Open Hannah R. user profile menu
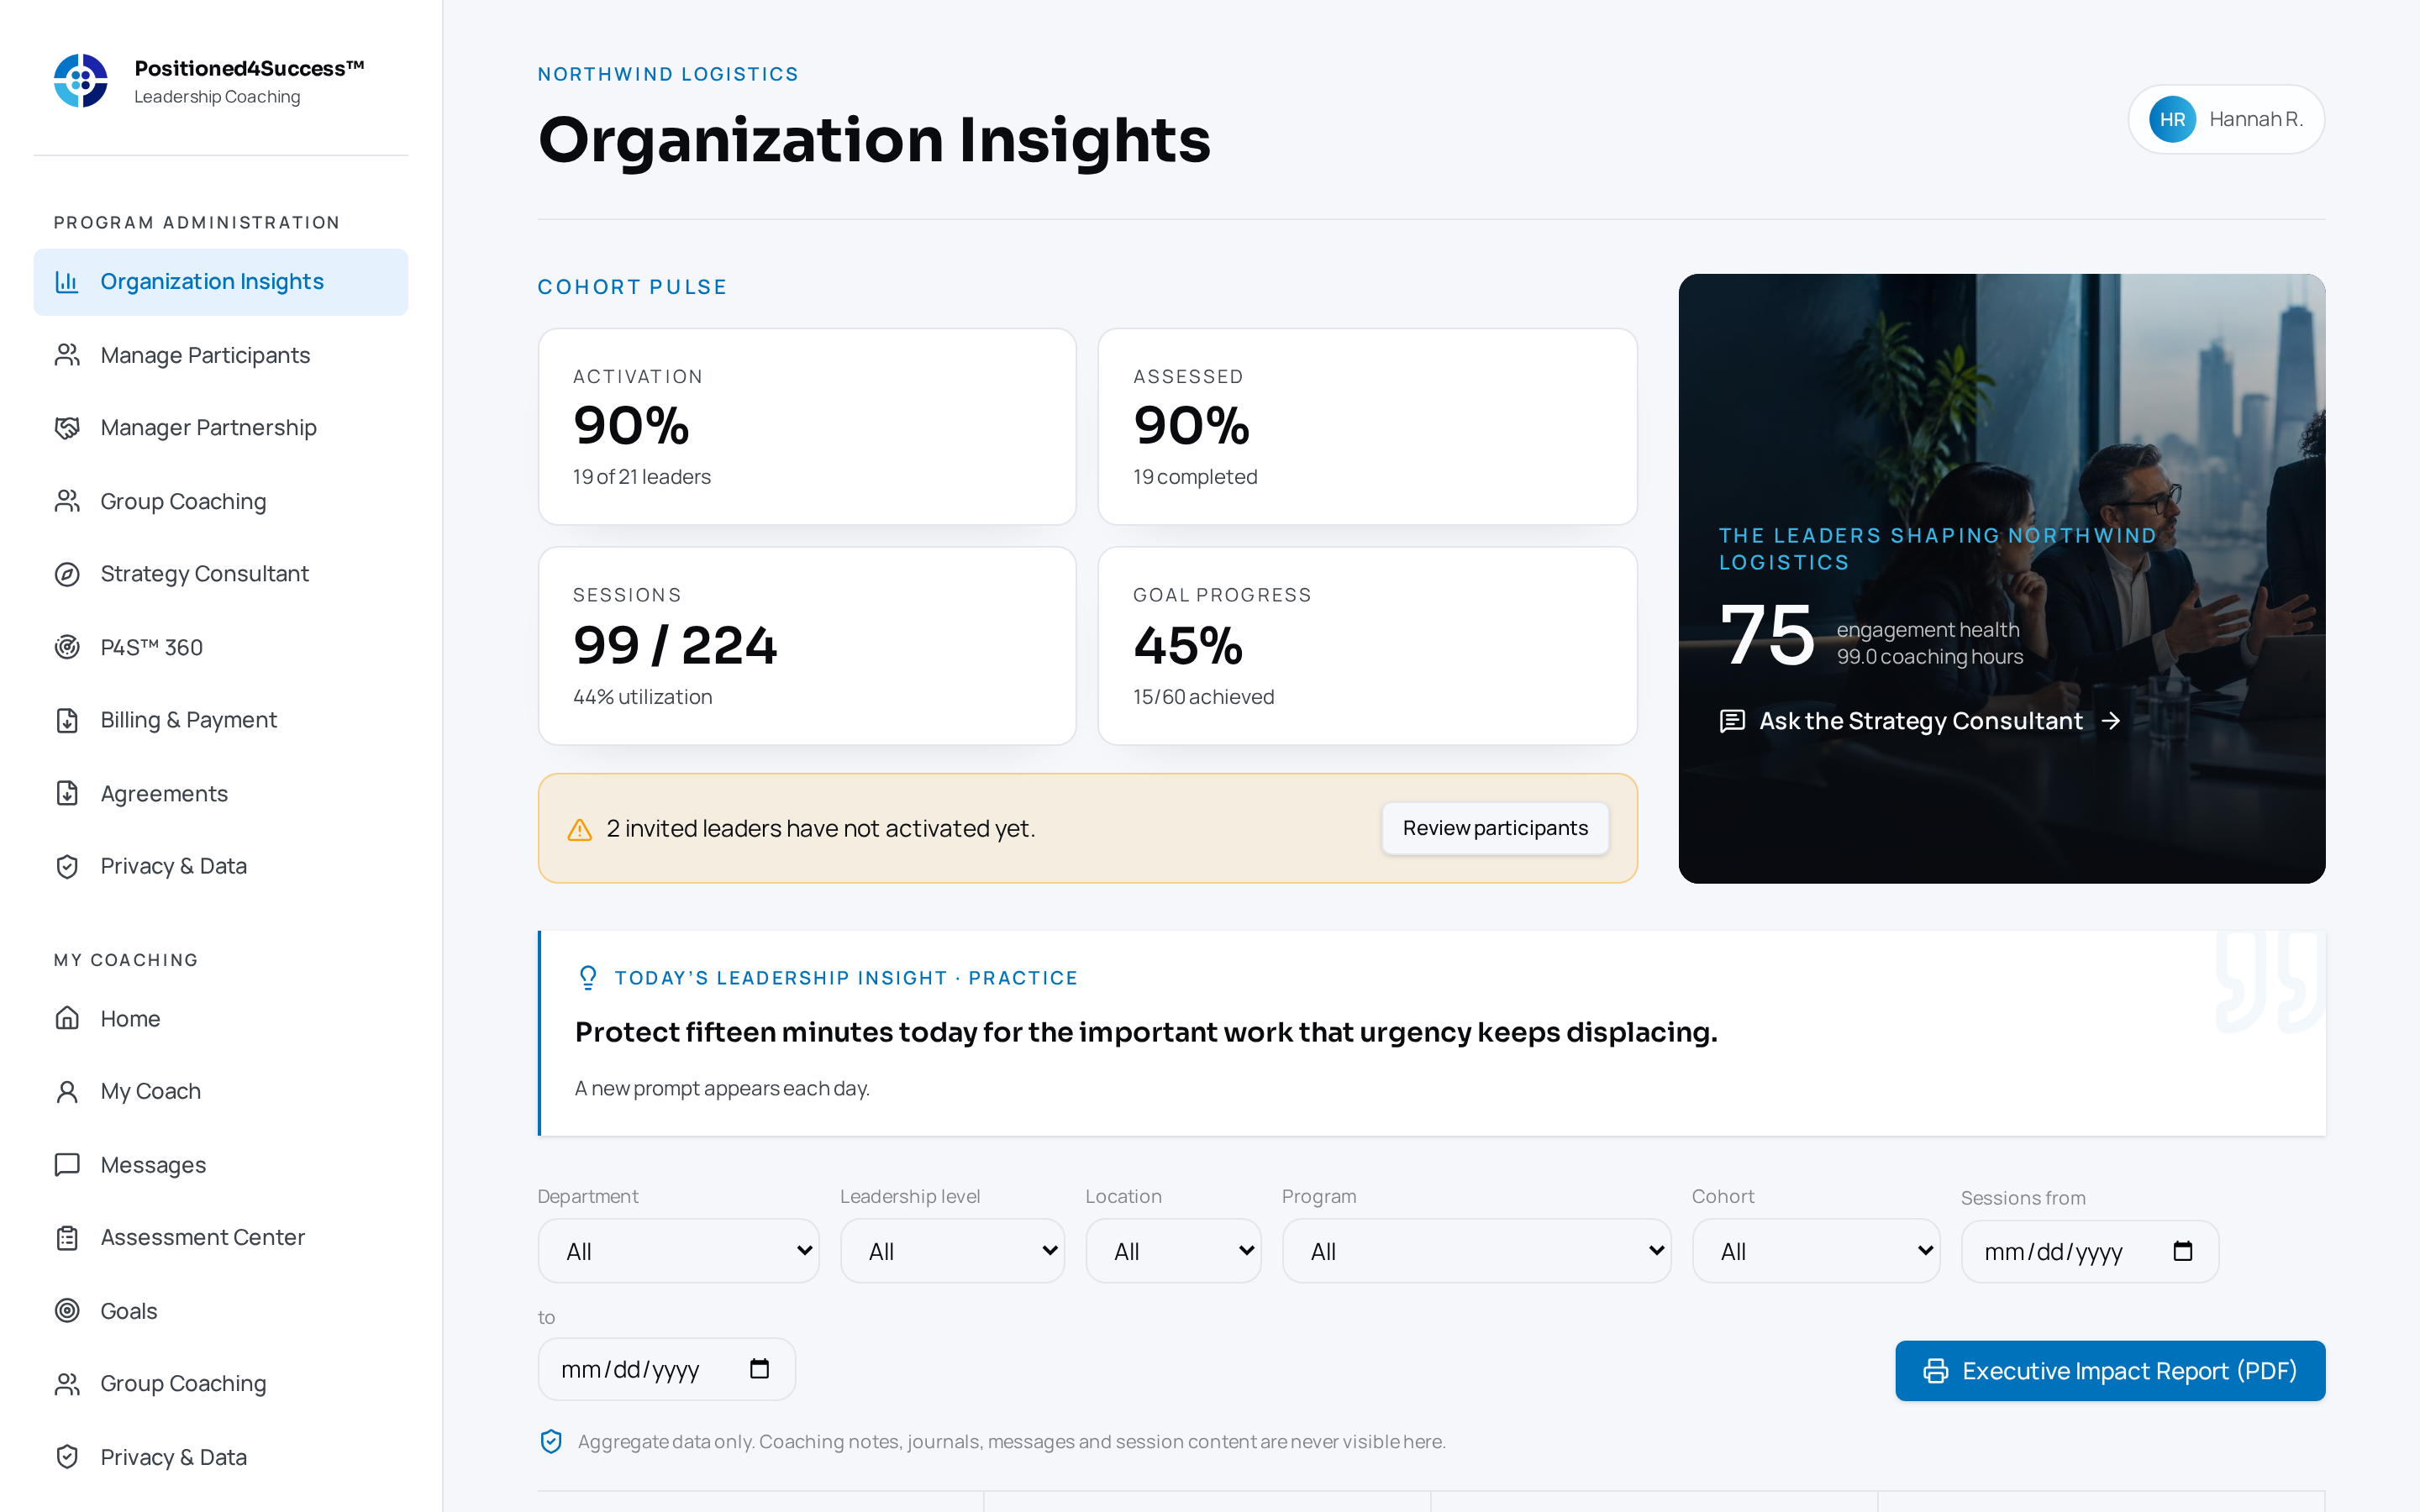The width and height of the screenshot is (2420, 1512). click(x=2226, y=119)
